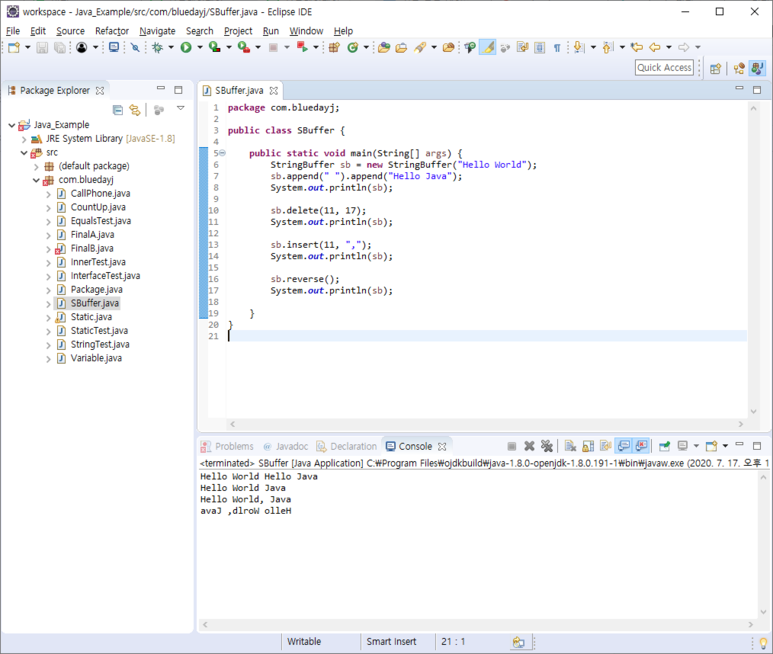
Task: Open the Source menu
Action: (70, 31)
